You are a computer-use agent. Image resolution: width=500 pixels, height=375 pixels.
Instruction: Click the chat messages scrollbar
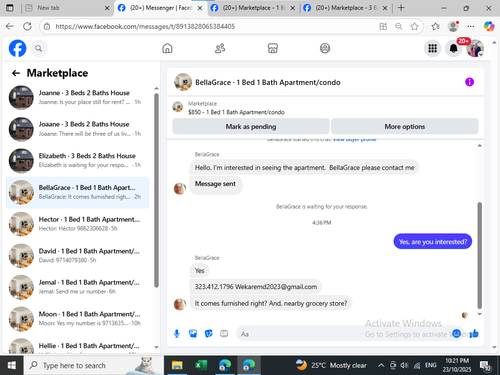click(480, 255)
